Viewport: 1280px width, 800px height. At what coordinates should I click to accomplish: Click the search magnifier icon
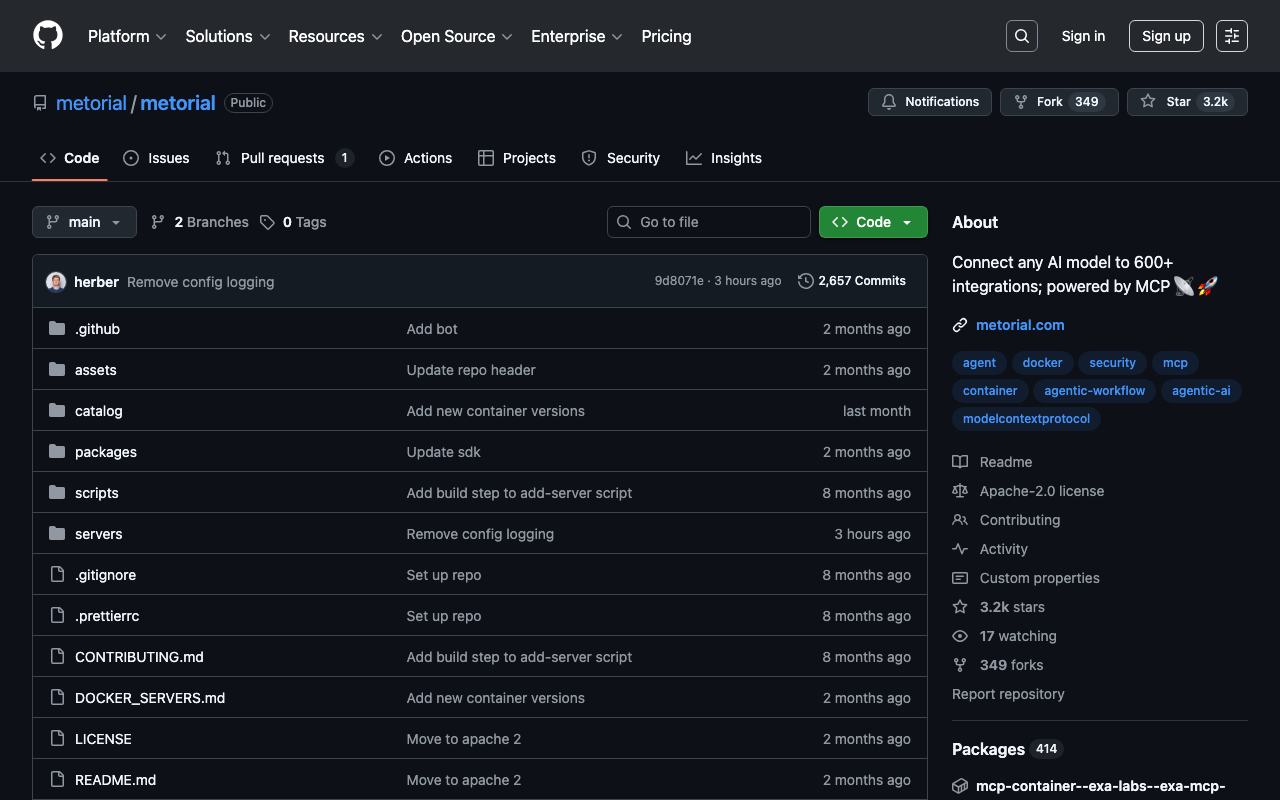(1021, 36)
